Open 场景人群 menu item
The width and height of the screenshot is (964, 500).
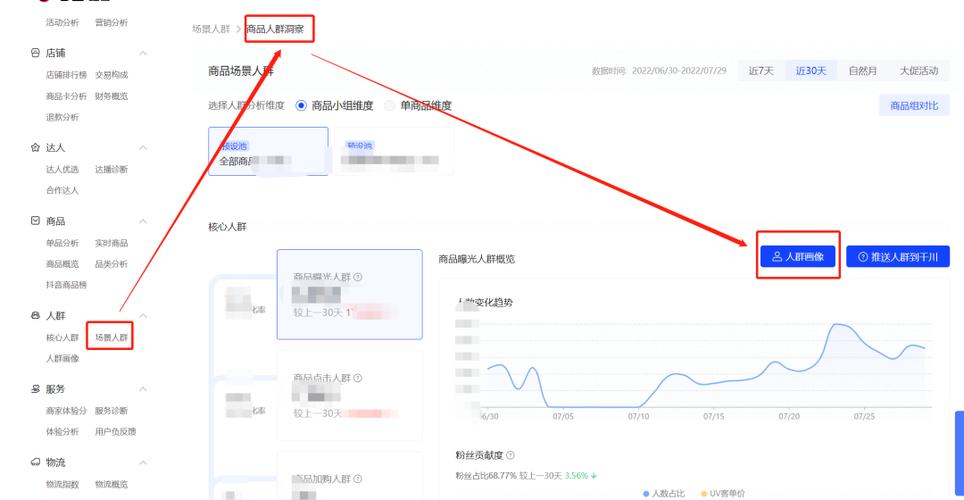click(x=111, y=337)
